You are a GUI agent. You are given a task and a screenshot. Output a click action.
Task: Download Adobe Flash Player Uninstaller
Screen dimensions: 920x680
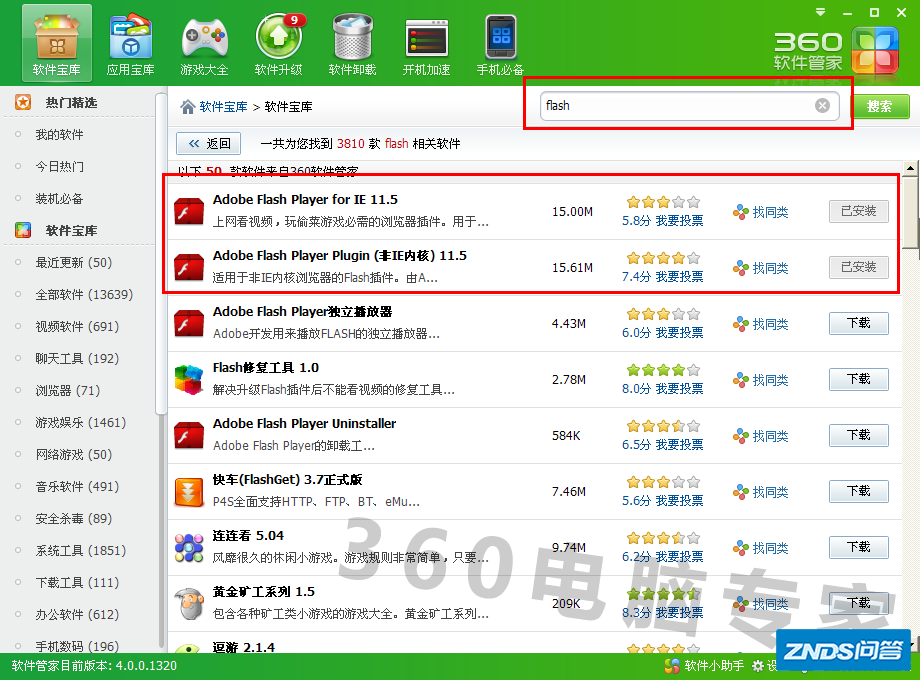(858, 435)
